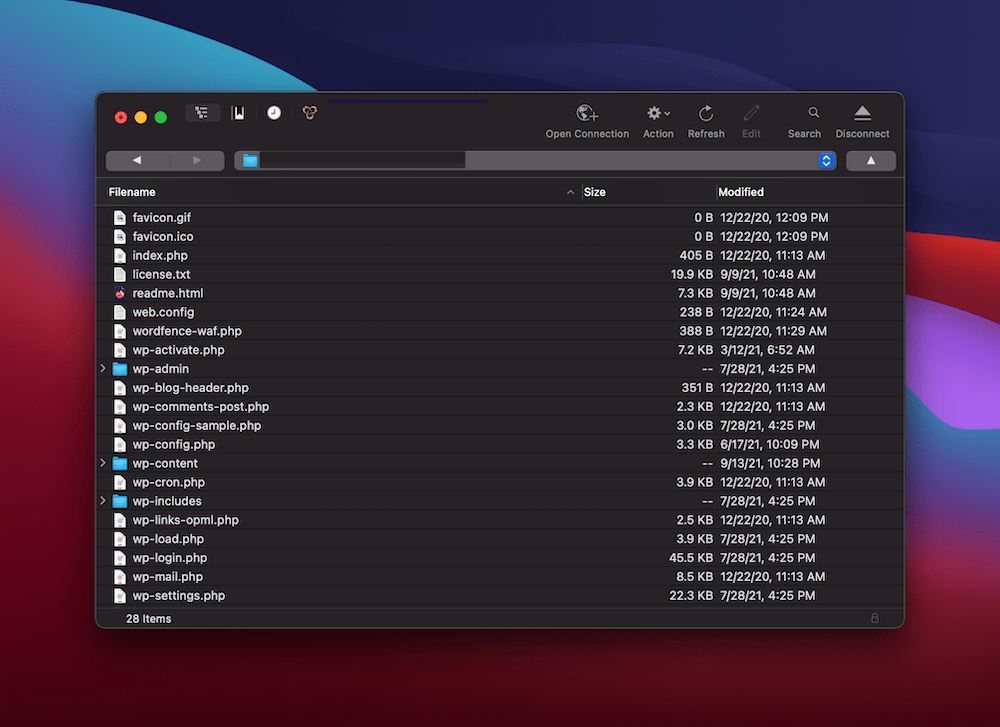Image resolution: width=1000 pixels, height=727 pixels.
Task: Click the 28 Items status text
Action: pyautogui.click(x=149, y=619)
